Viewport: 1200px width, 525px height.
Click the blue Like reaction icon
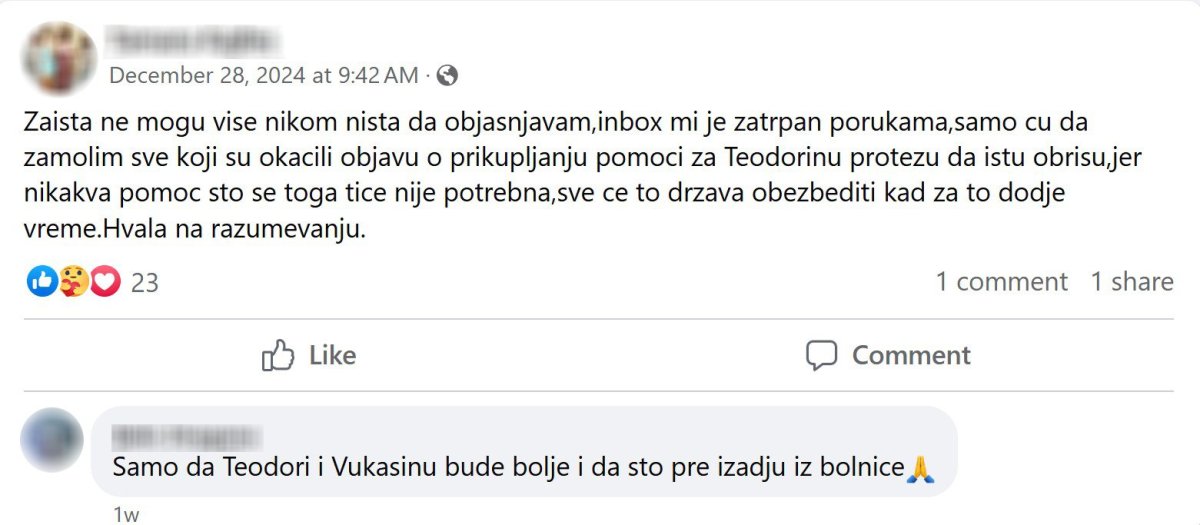coord(42,282)
